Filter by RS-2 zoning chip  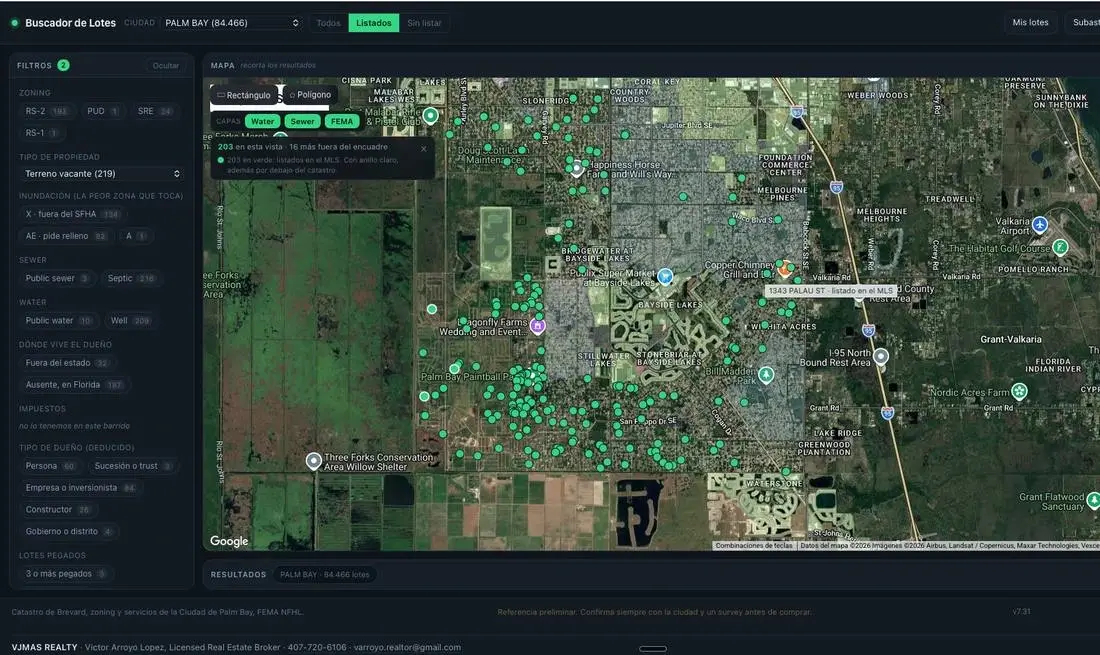click(x=46, y=111)
